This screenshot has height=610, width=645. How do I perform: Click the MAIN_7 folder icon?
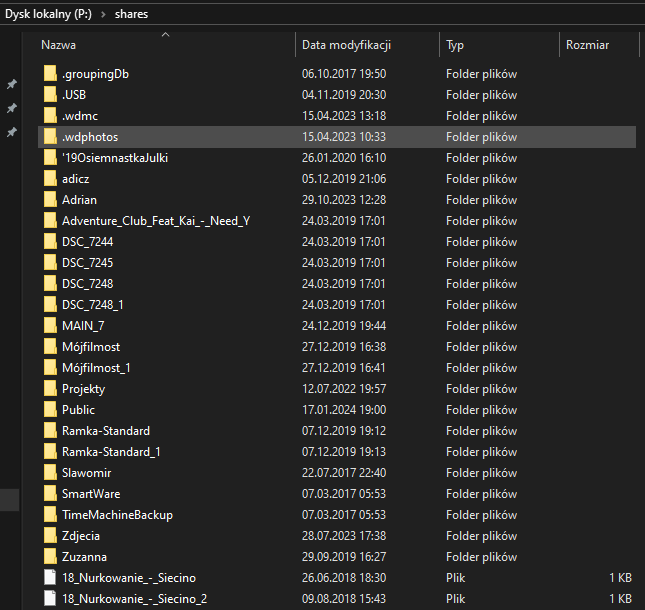click(50, 325)
